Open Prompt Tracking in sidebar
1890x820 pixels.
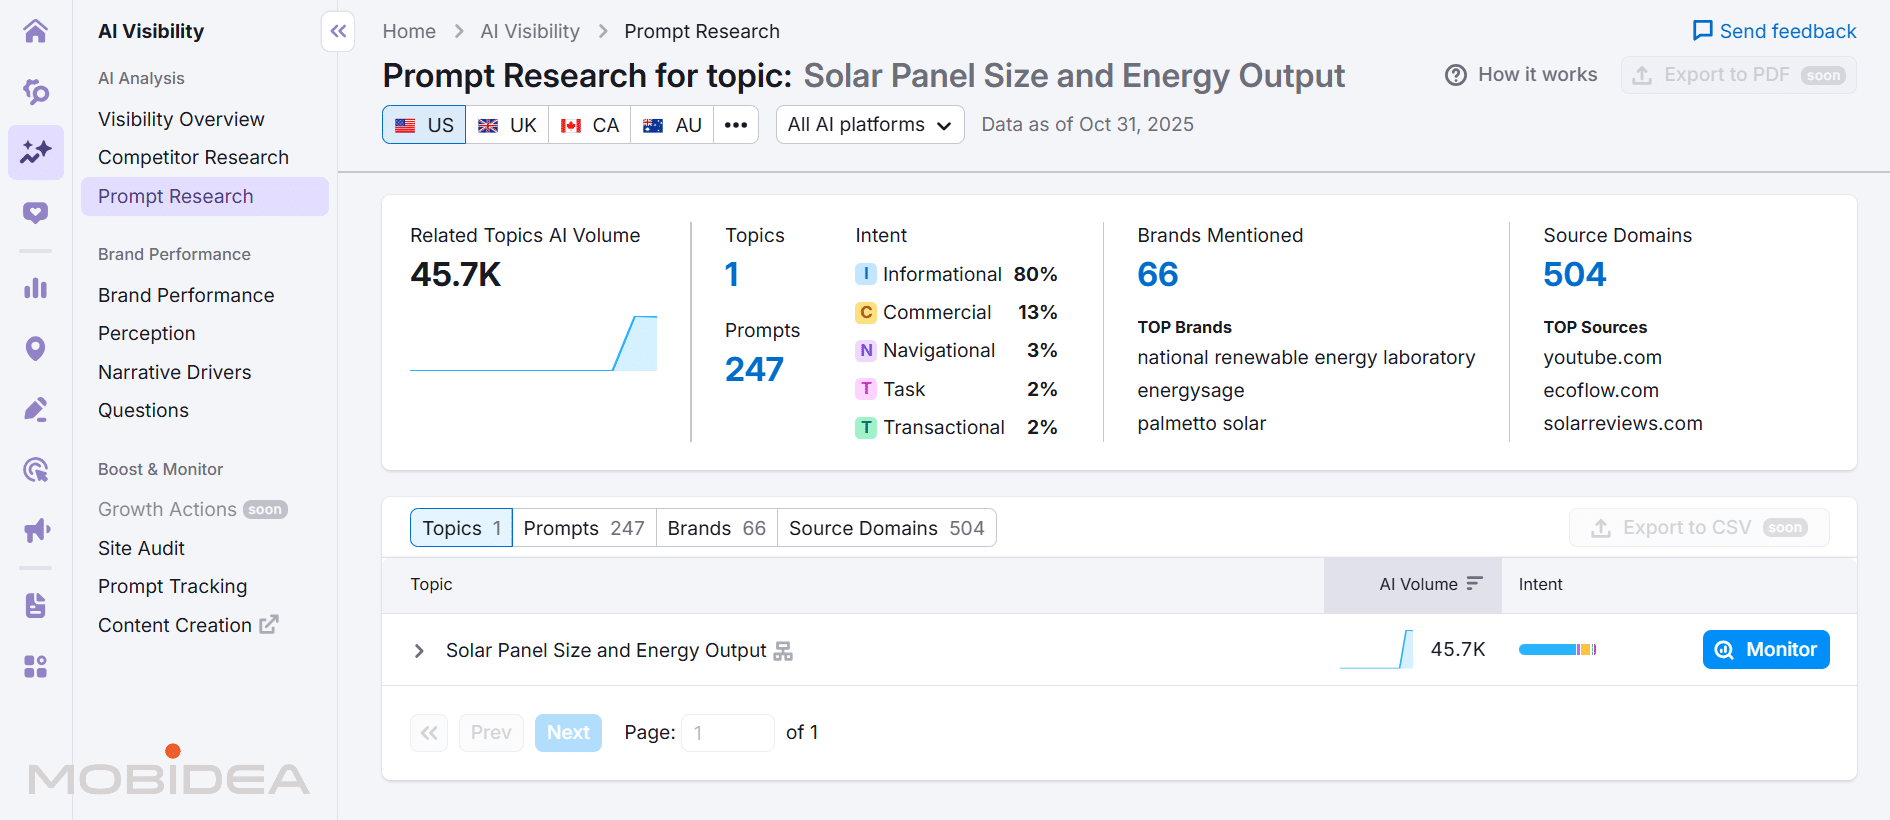(x=172, y=586)
